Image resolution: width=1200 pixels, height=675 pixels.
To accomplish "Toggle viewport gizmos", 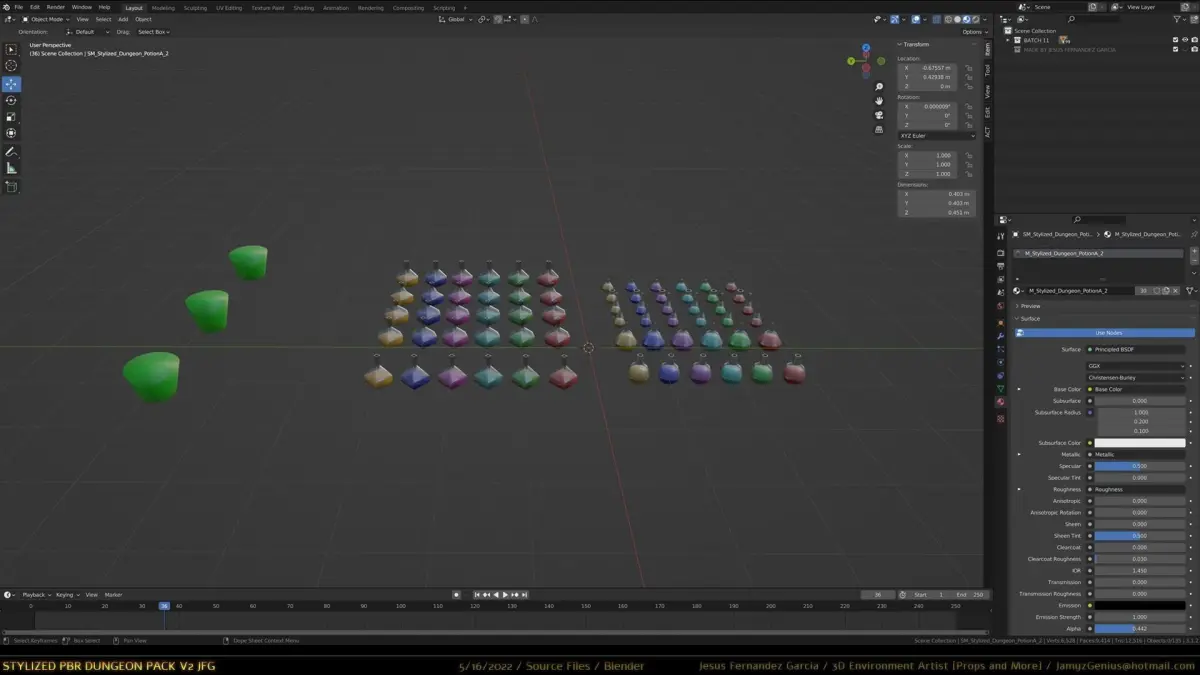I will [896, 19].
